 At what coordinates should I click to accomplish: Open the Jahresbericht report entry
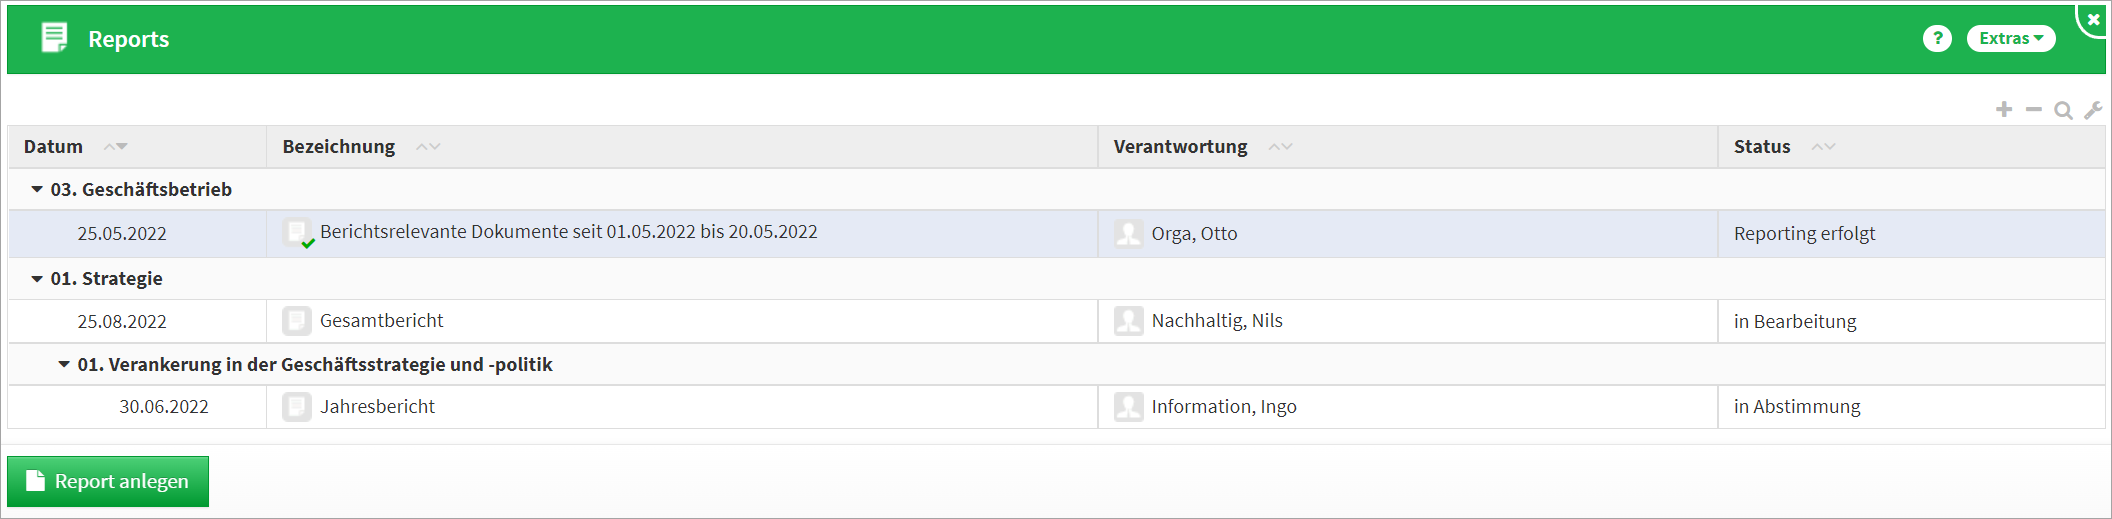377,407
